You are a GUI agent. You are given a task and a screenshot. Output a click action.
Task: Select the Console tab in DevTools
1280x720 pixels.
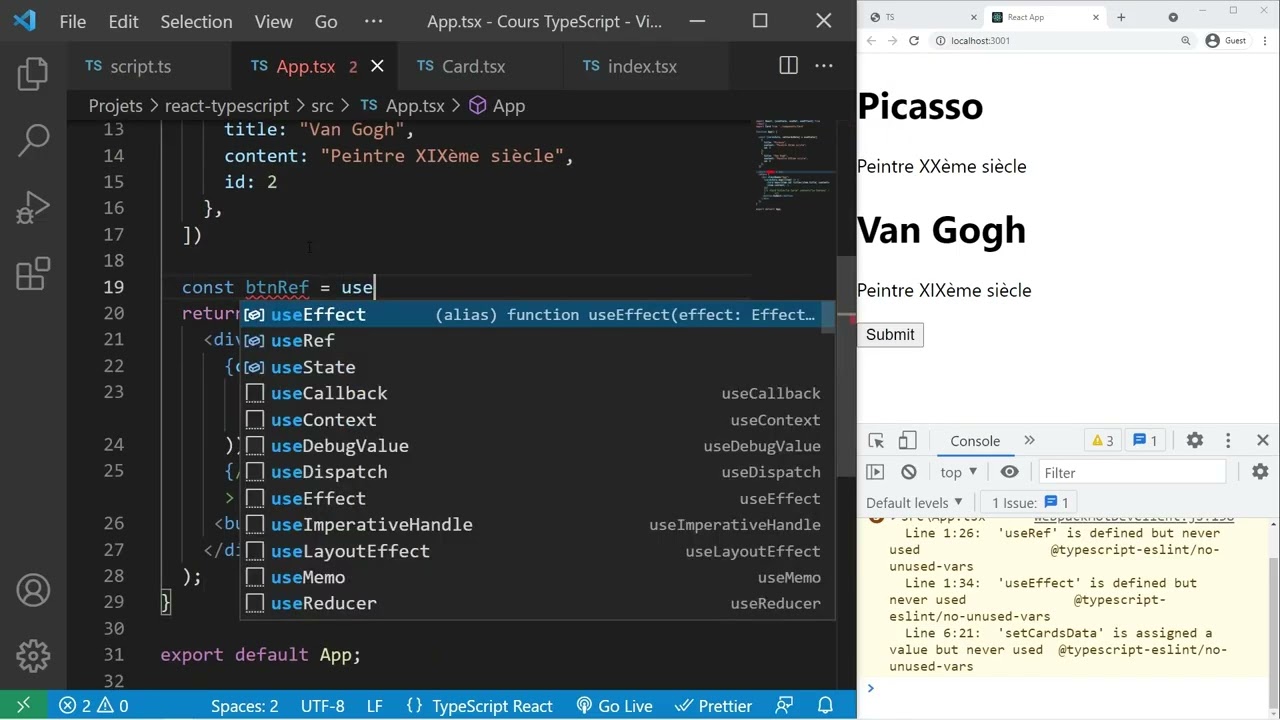point(975,441)
